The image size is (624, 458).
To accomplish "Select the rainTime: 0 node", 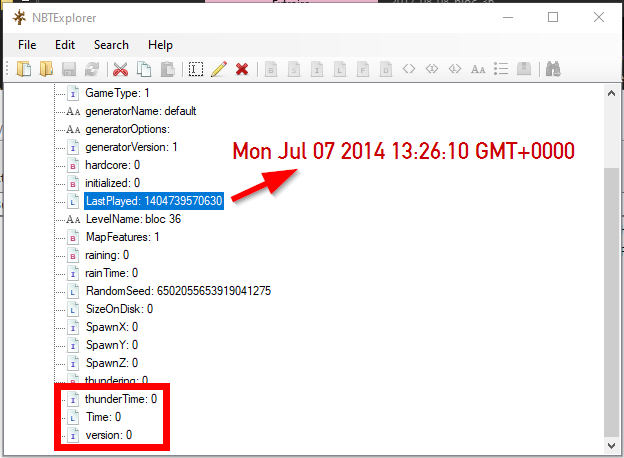I will 111,273.
